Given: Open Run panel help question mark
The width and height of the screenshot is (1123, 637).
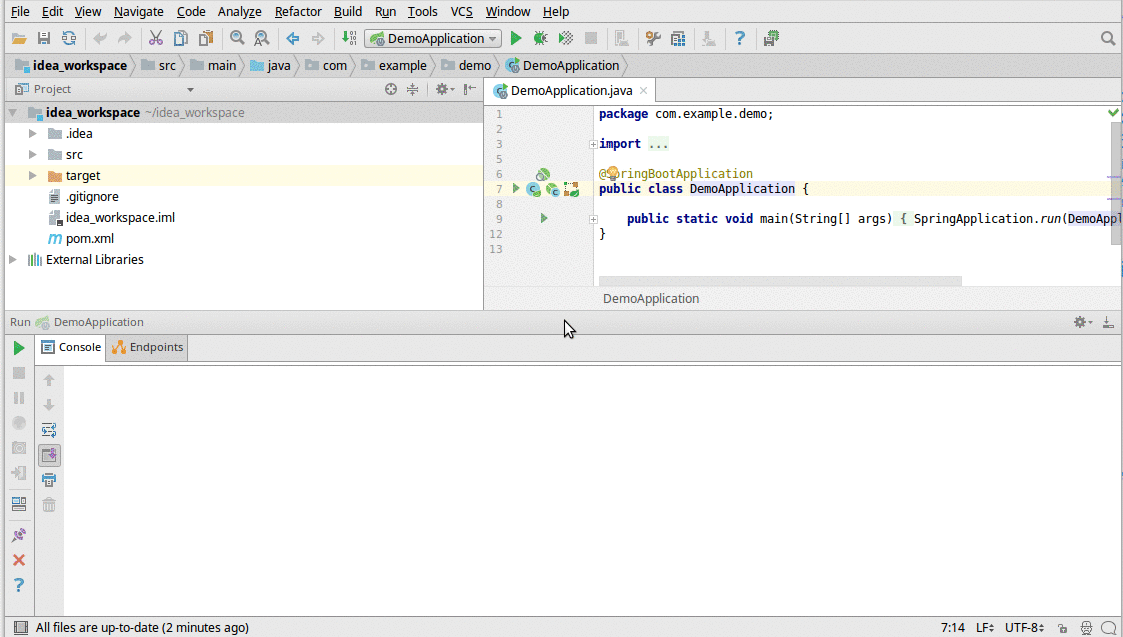Looking at the screenshot, I should pos(19,585).
